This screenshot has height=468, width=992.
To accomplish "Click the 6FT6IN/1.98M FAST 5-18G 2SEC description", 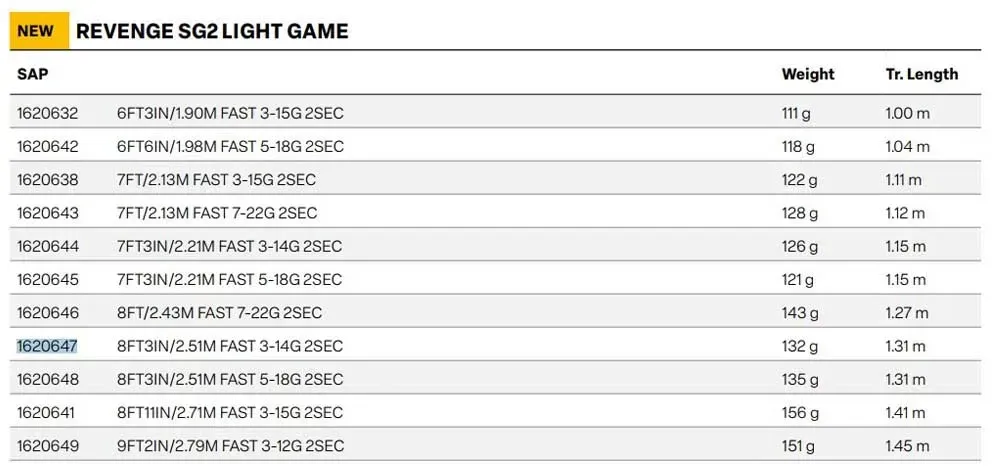I will click(230, 147).
